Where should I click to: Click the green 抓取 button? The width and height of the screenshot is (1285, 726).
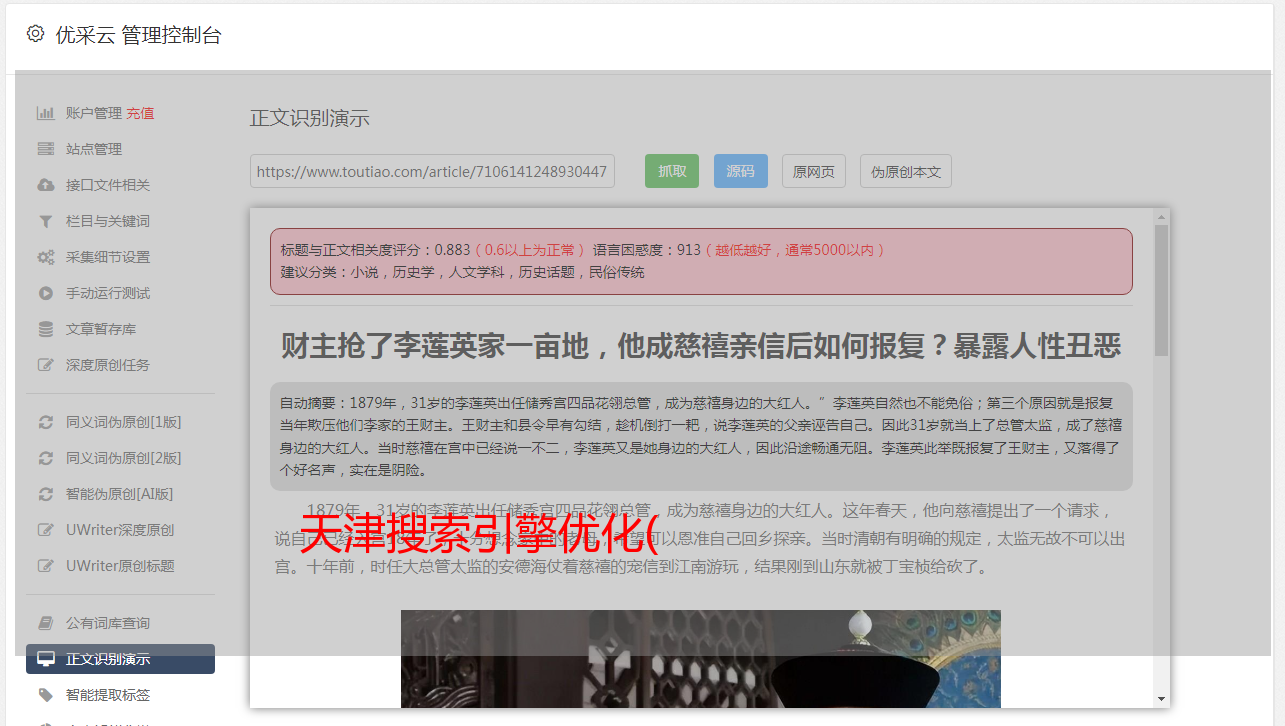pyautogui.click(x=672, y=171)
